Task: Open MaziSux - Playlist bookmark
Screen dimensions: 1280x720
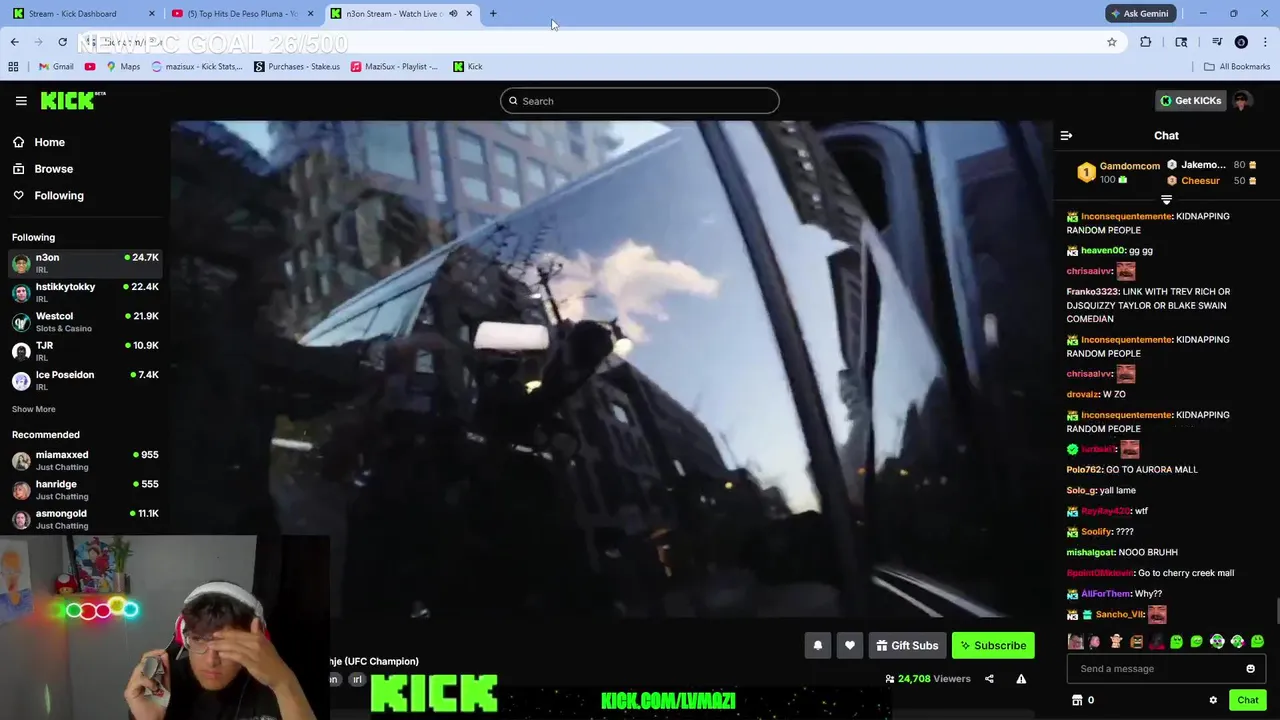Action: [x=394, y=67]
